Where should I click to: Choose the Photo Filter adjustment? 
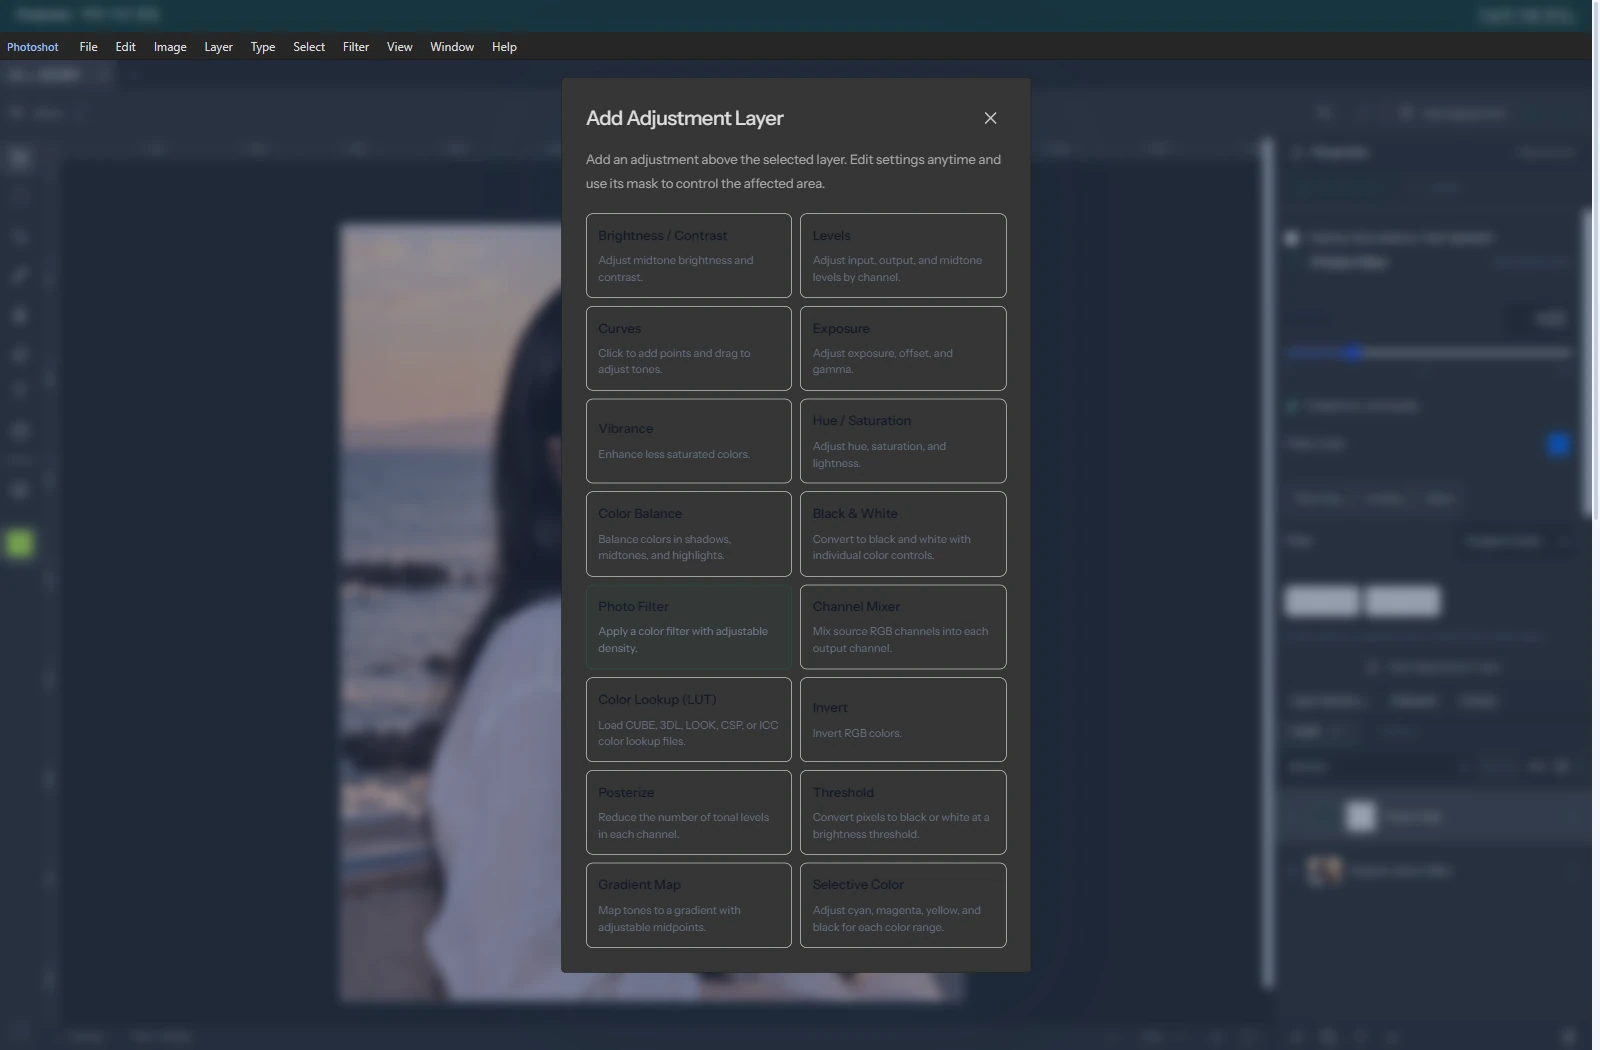click(688, 627)
